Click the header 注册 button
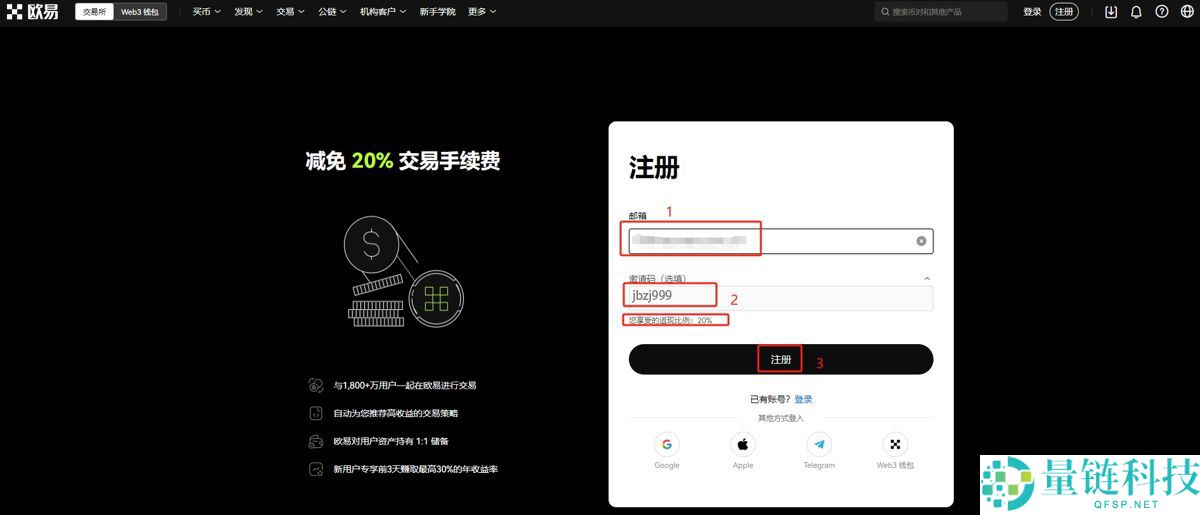Viewport: 1200px width, 515px height. pyautogui.click(x=1065, y=12)
